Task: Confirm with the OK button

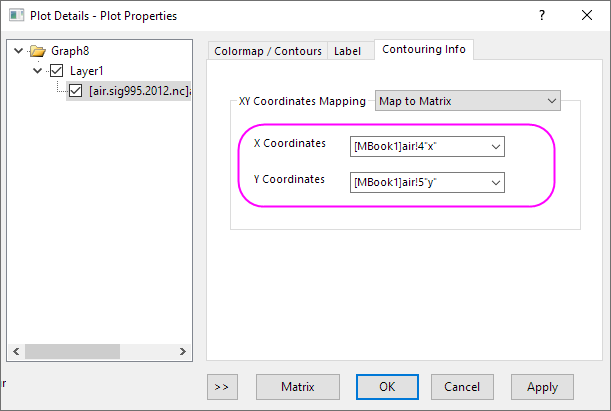Action: (x=386, y=386)
